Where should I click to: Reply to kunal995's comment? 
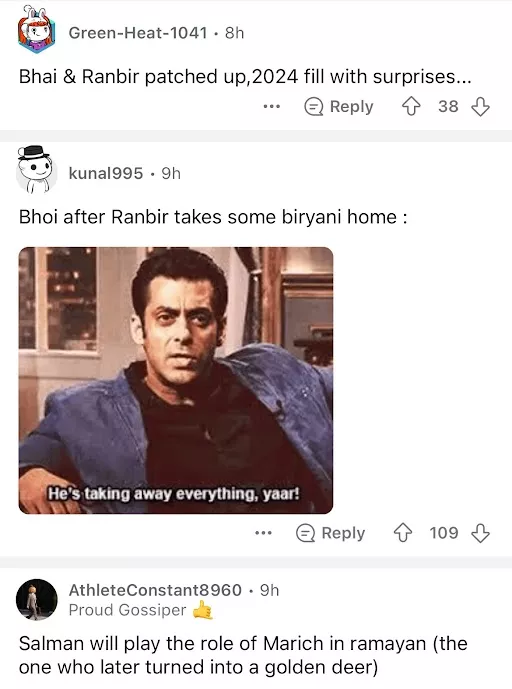pyautogui.click(x=330, y=533)
